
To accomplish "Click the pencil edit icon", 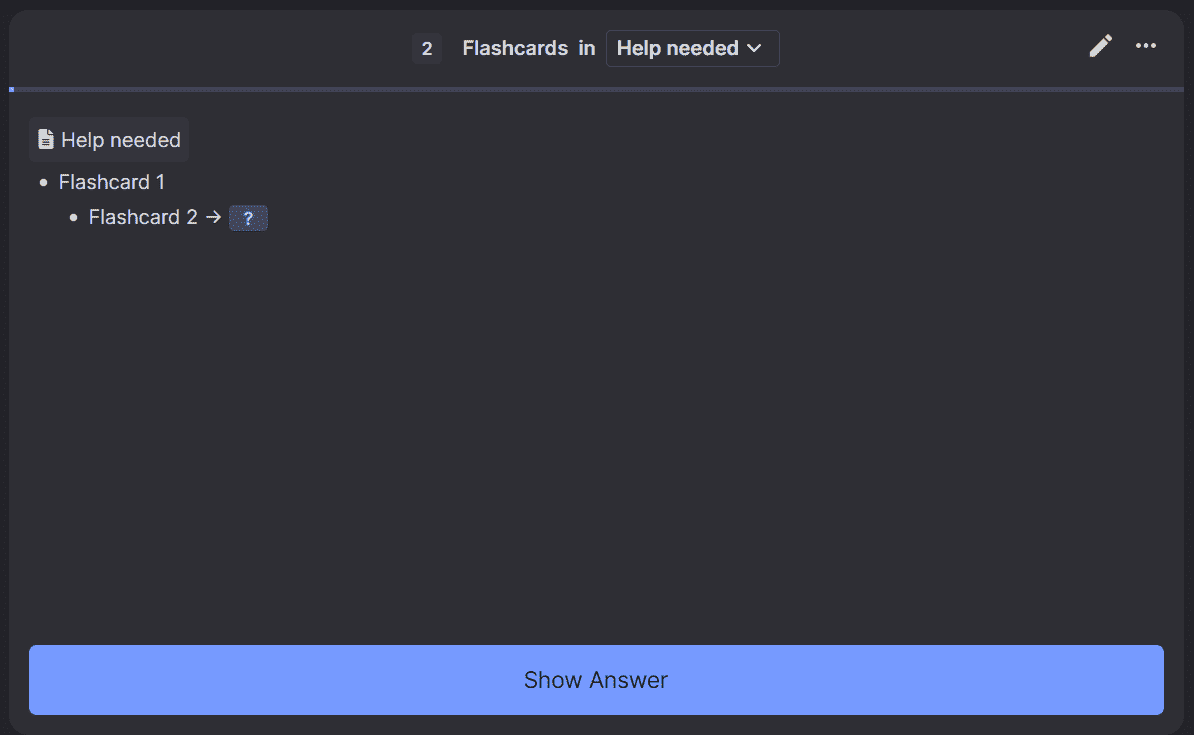I will pos(1100,46).
